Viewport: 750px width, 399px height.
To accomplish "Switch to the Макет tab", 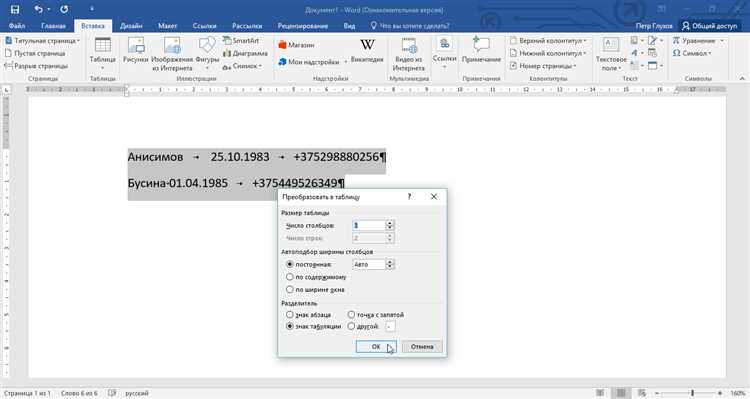I will click(167, 26).
